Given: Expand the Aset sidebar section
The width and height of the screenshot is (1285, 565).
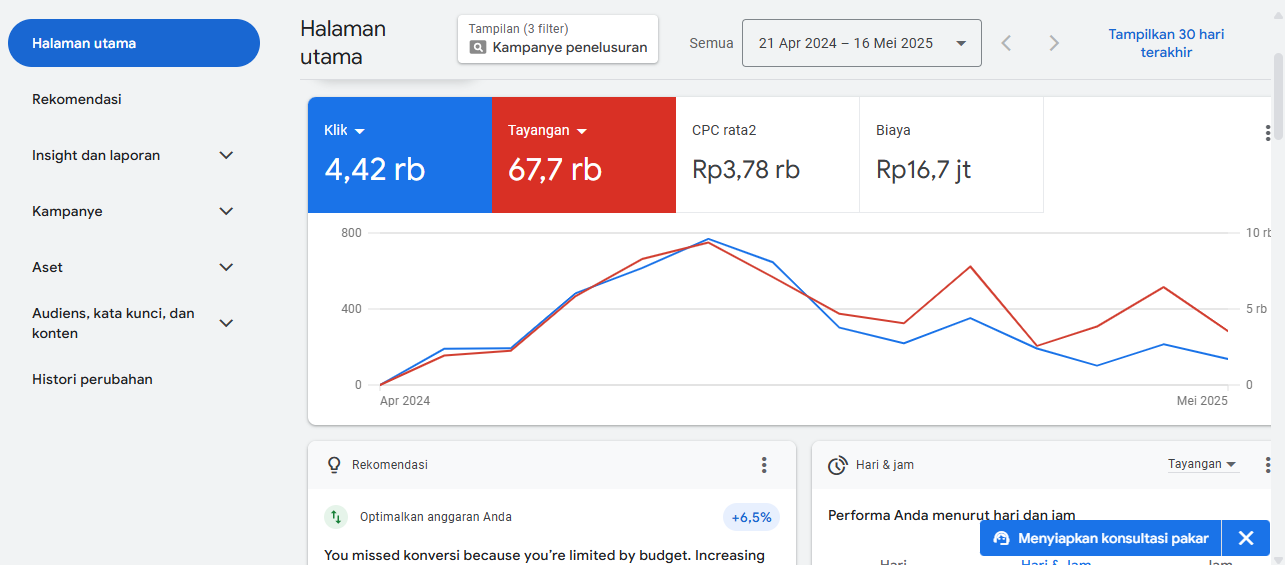Looking at the screenshot, I should 226,268.
